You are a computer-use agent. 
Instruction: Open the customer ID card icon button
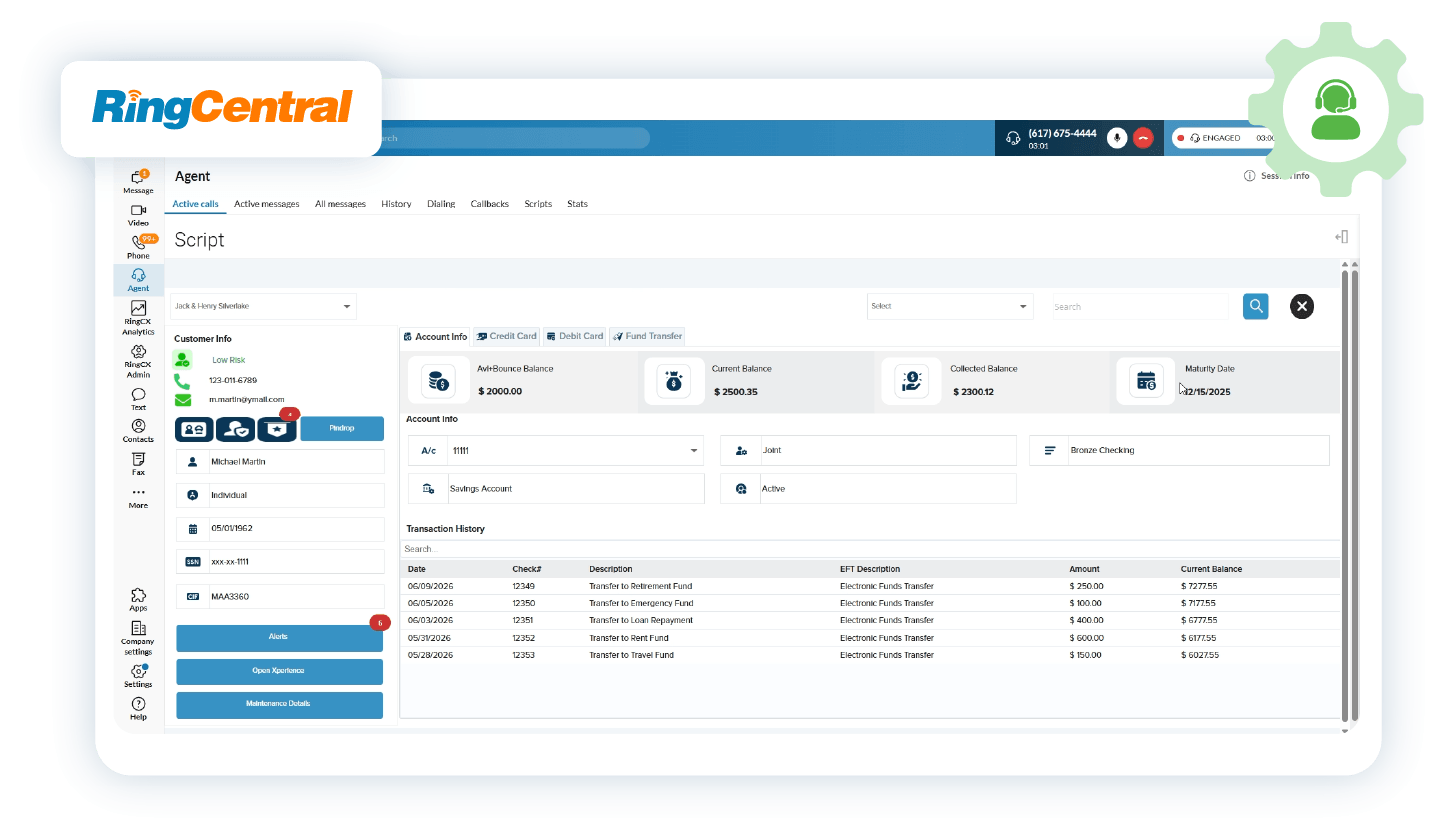194,429
